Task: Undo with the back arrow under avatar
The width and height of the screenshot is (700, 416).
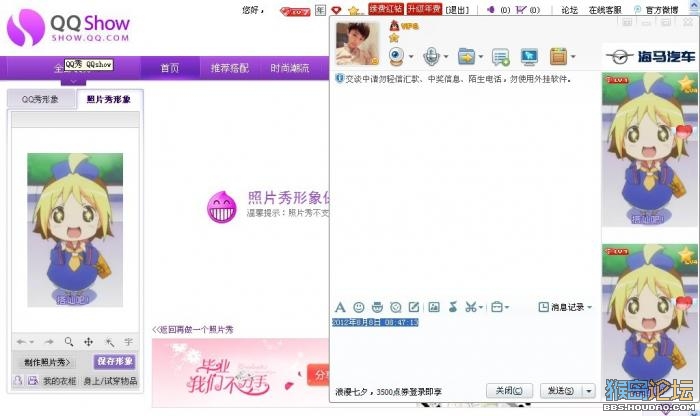Action: tap(21, 342)
